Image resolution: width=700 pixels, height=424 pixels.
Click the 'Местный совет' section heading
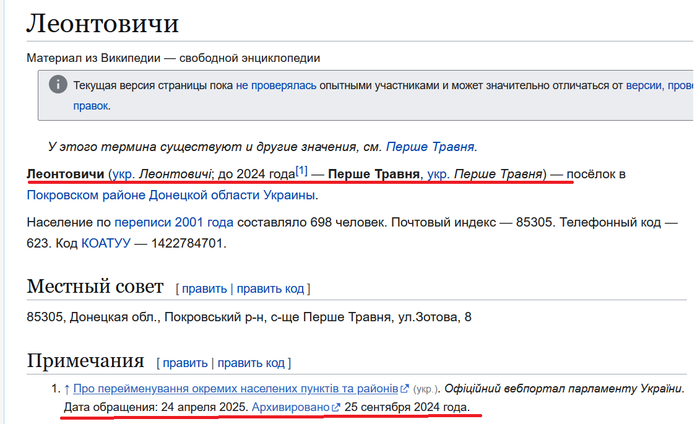[x=95, y=286]
